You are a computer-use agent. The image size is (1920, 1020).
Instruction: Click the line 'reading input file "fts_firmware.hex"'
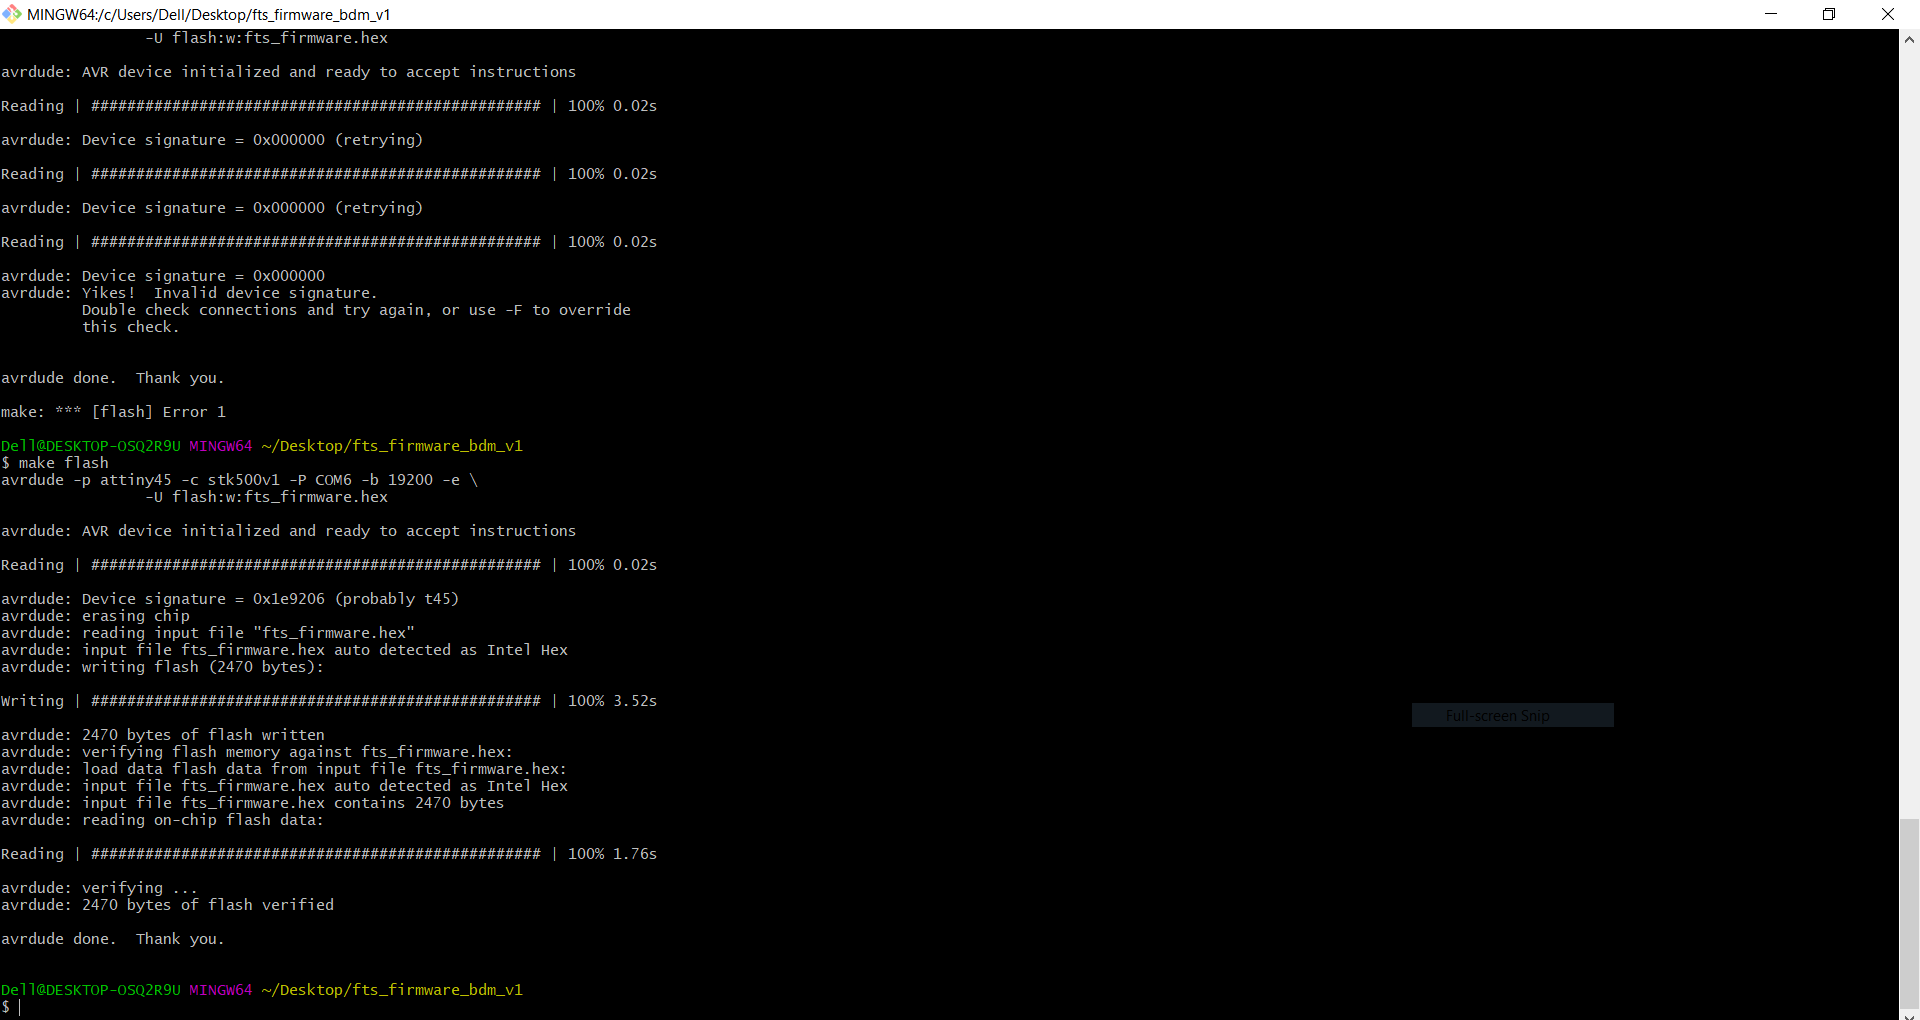pyautogui.click(x=208, y=633)
